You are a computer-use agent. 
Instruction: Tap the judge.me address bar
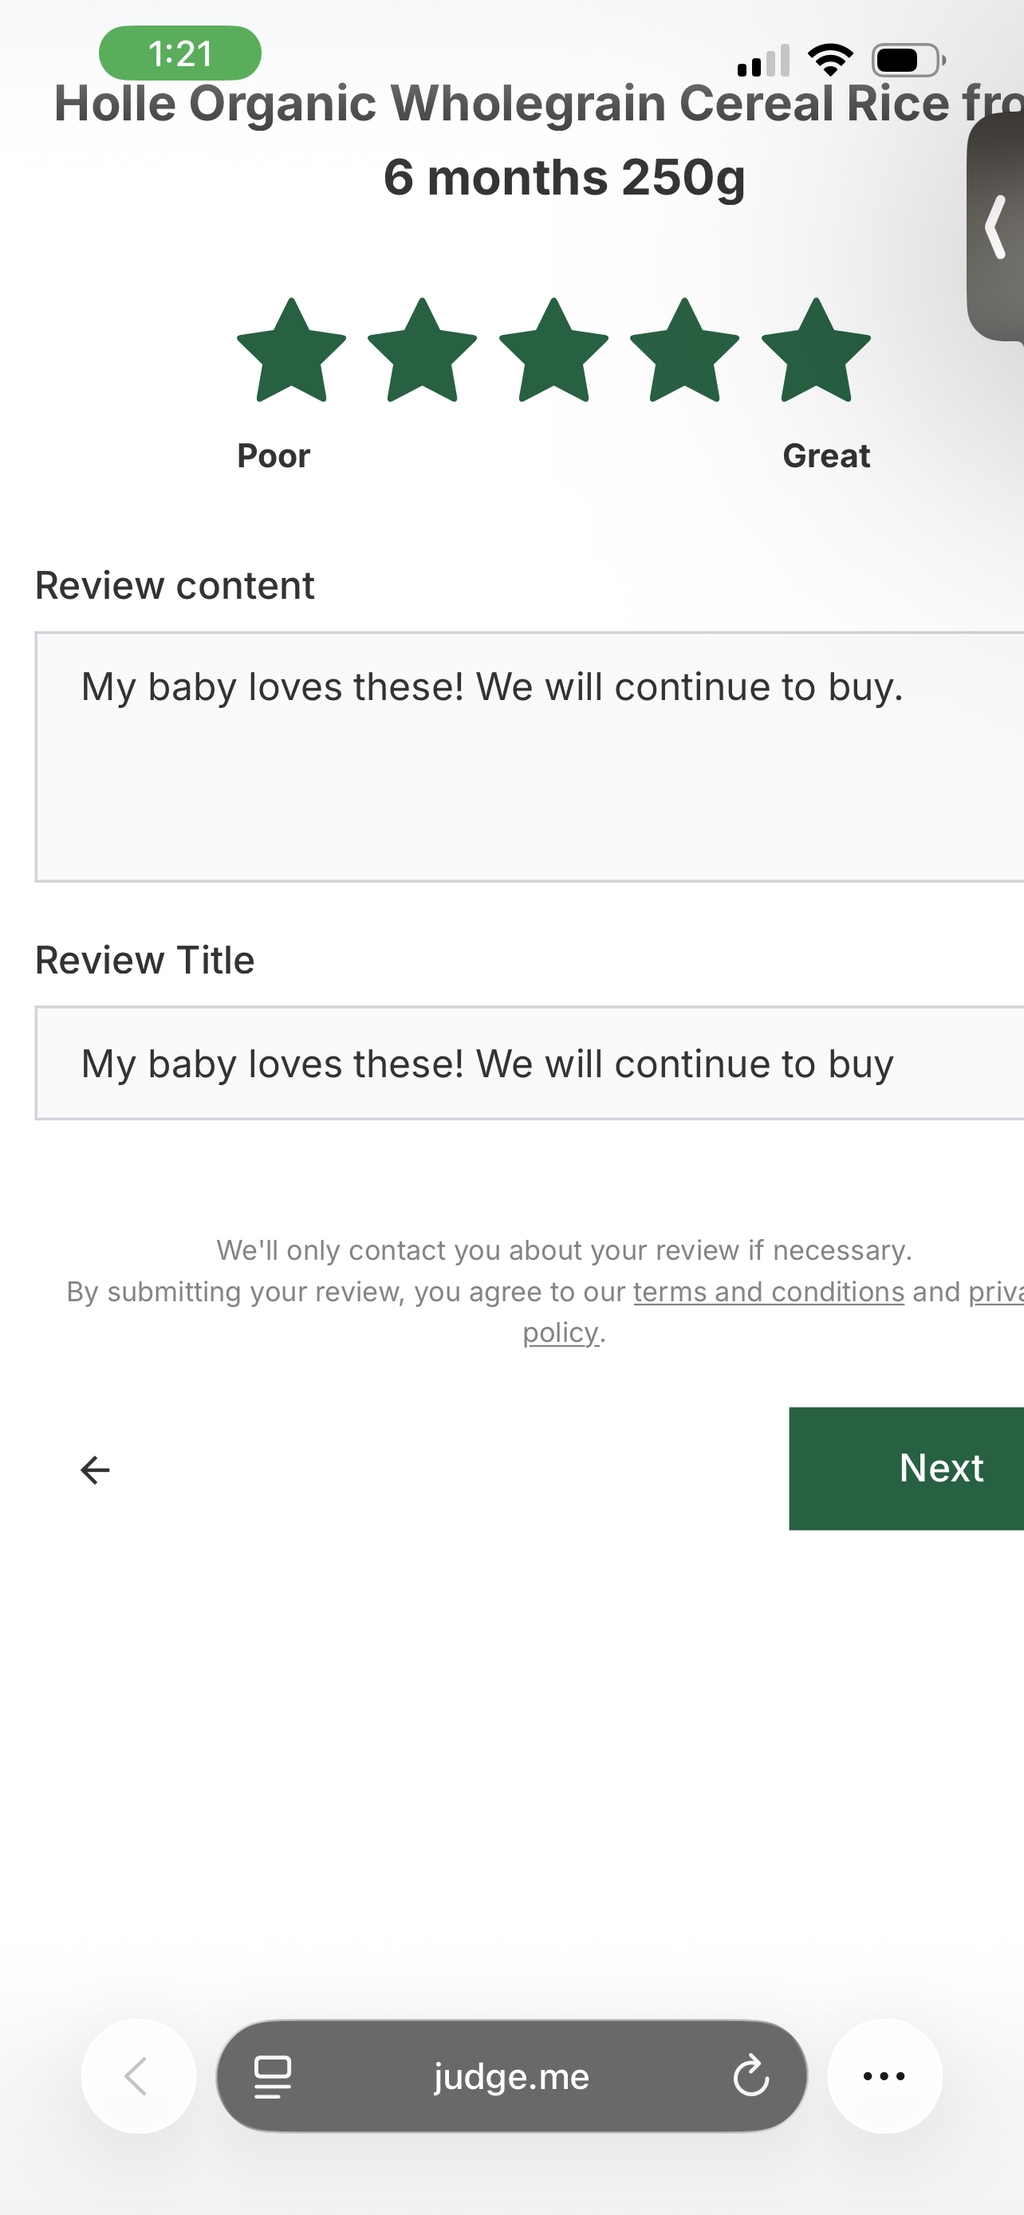click(512, 2076)
